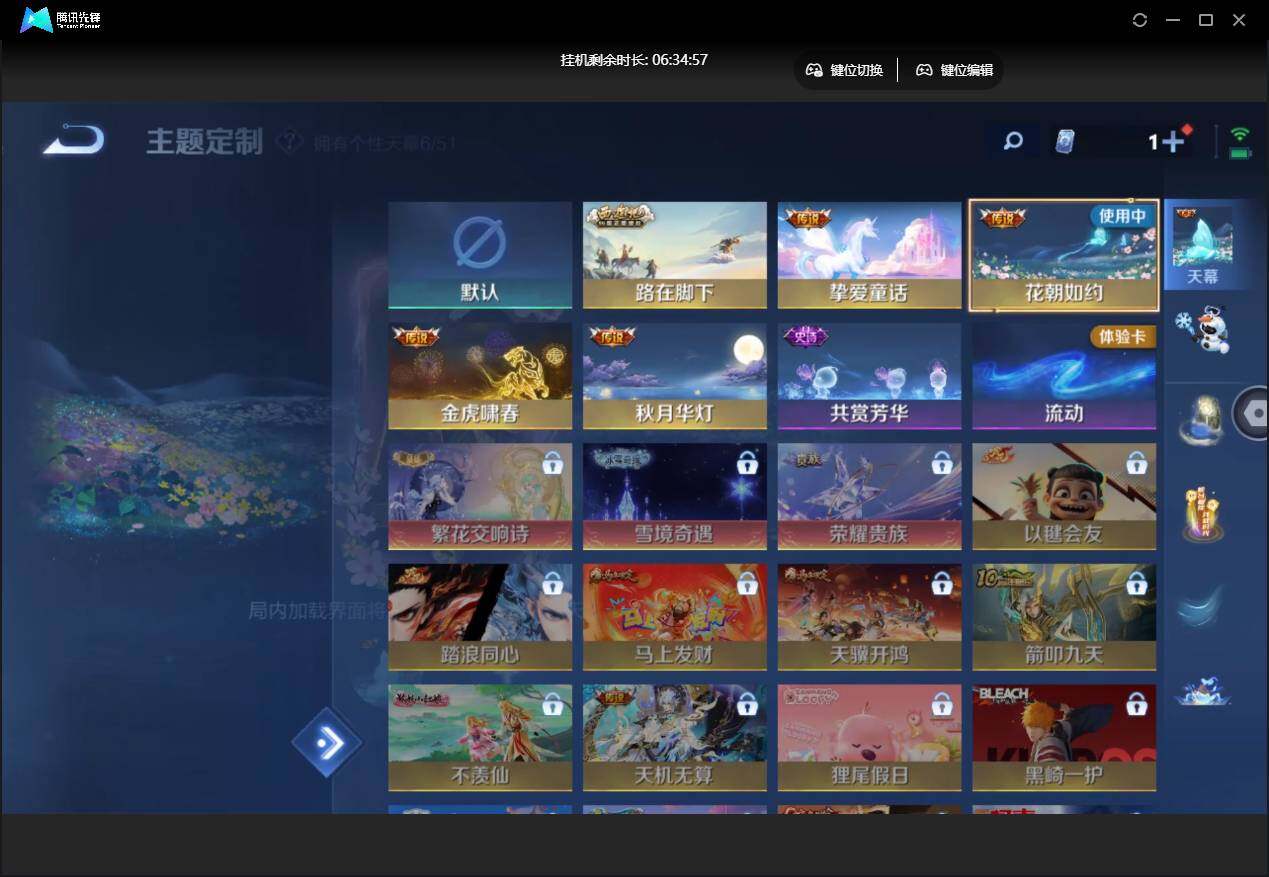Viewport: 1269px width, 877px height.
Task: Select the 挚爱童话 unicorn theme
Action: coord(869,255)
